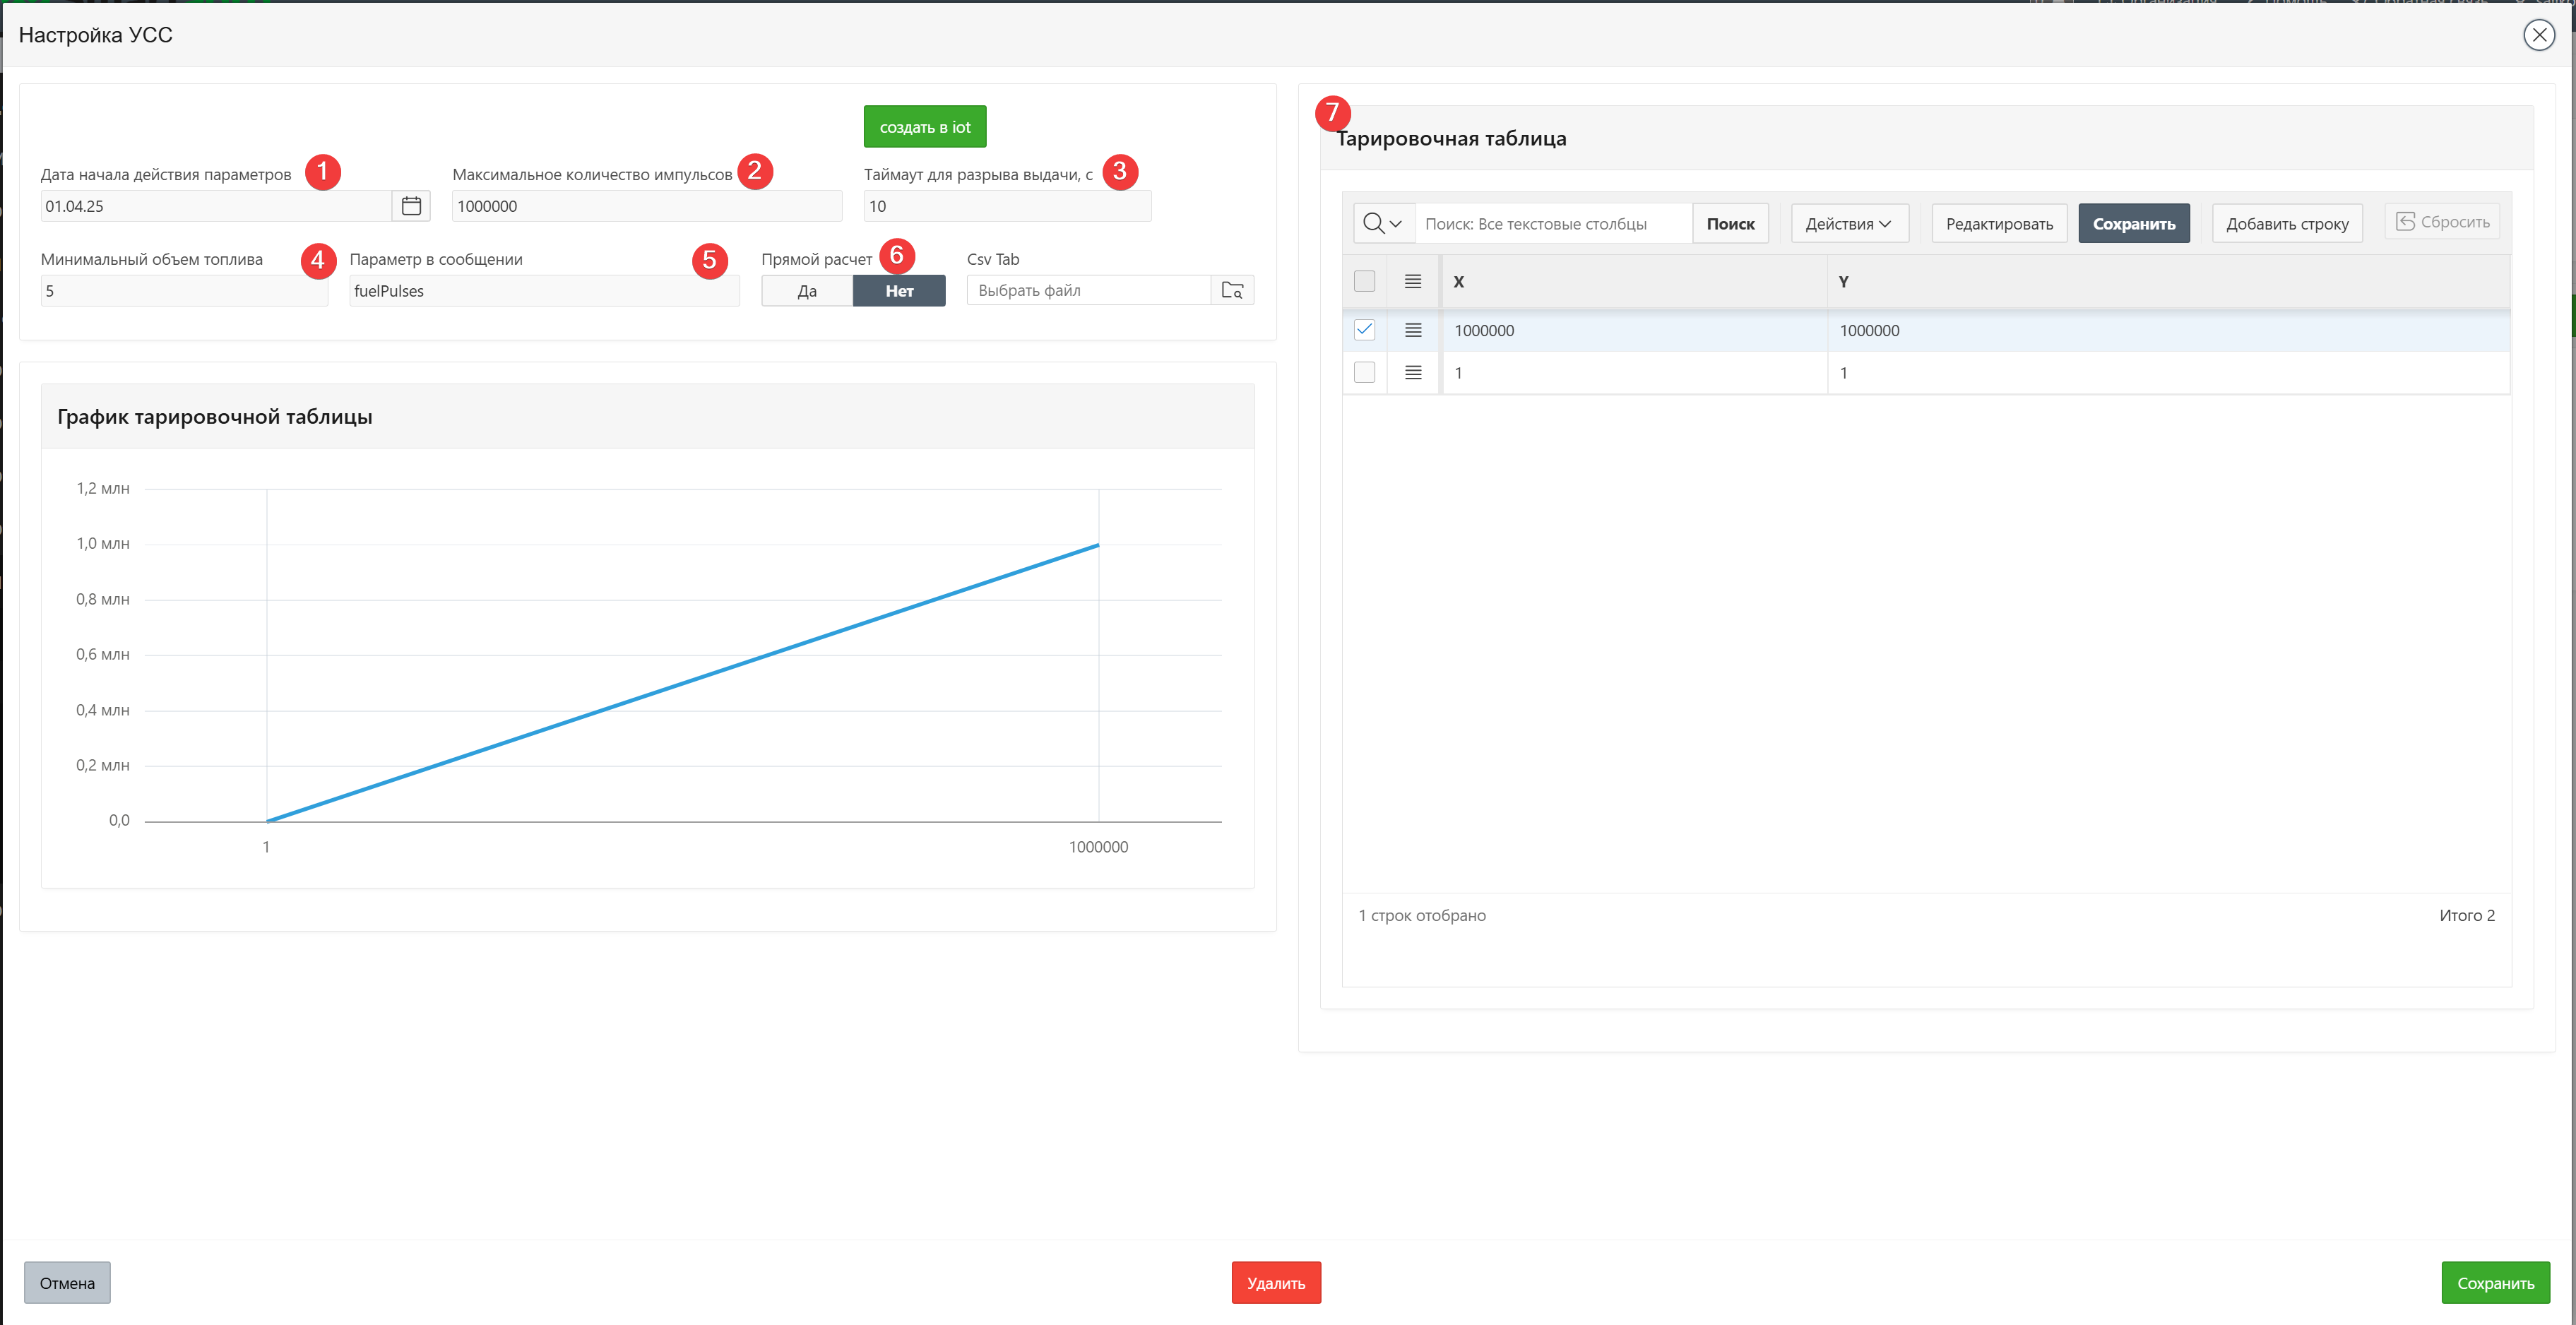This screenshot has height=1325, width=2576.
Task: Click Добавить строку to add a row
Action: tap(2286, 223)
